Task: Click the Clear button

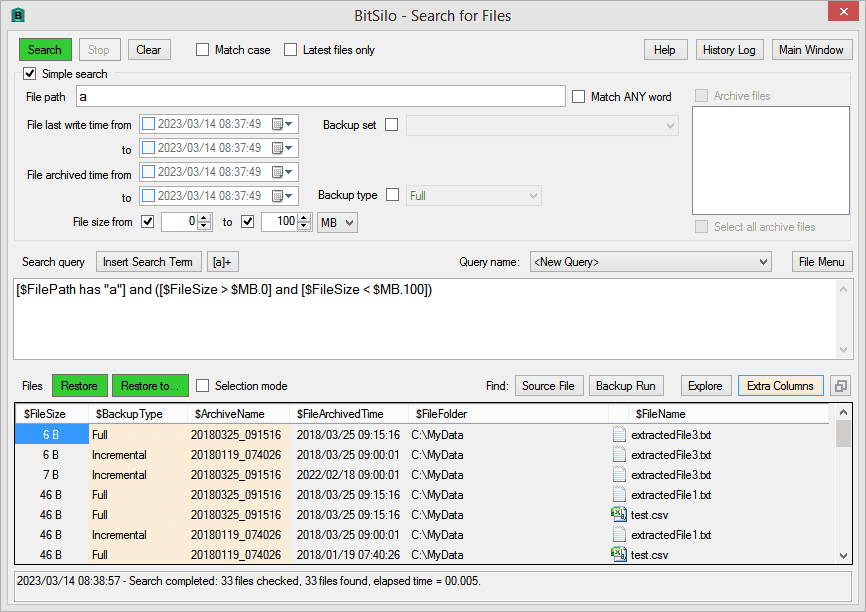Action: click(149, 50)
